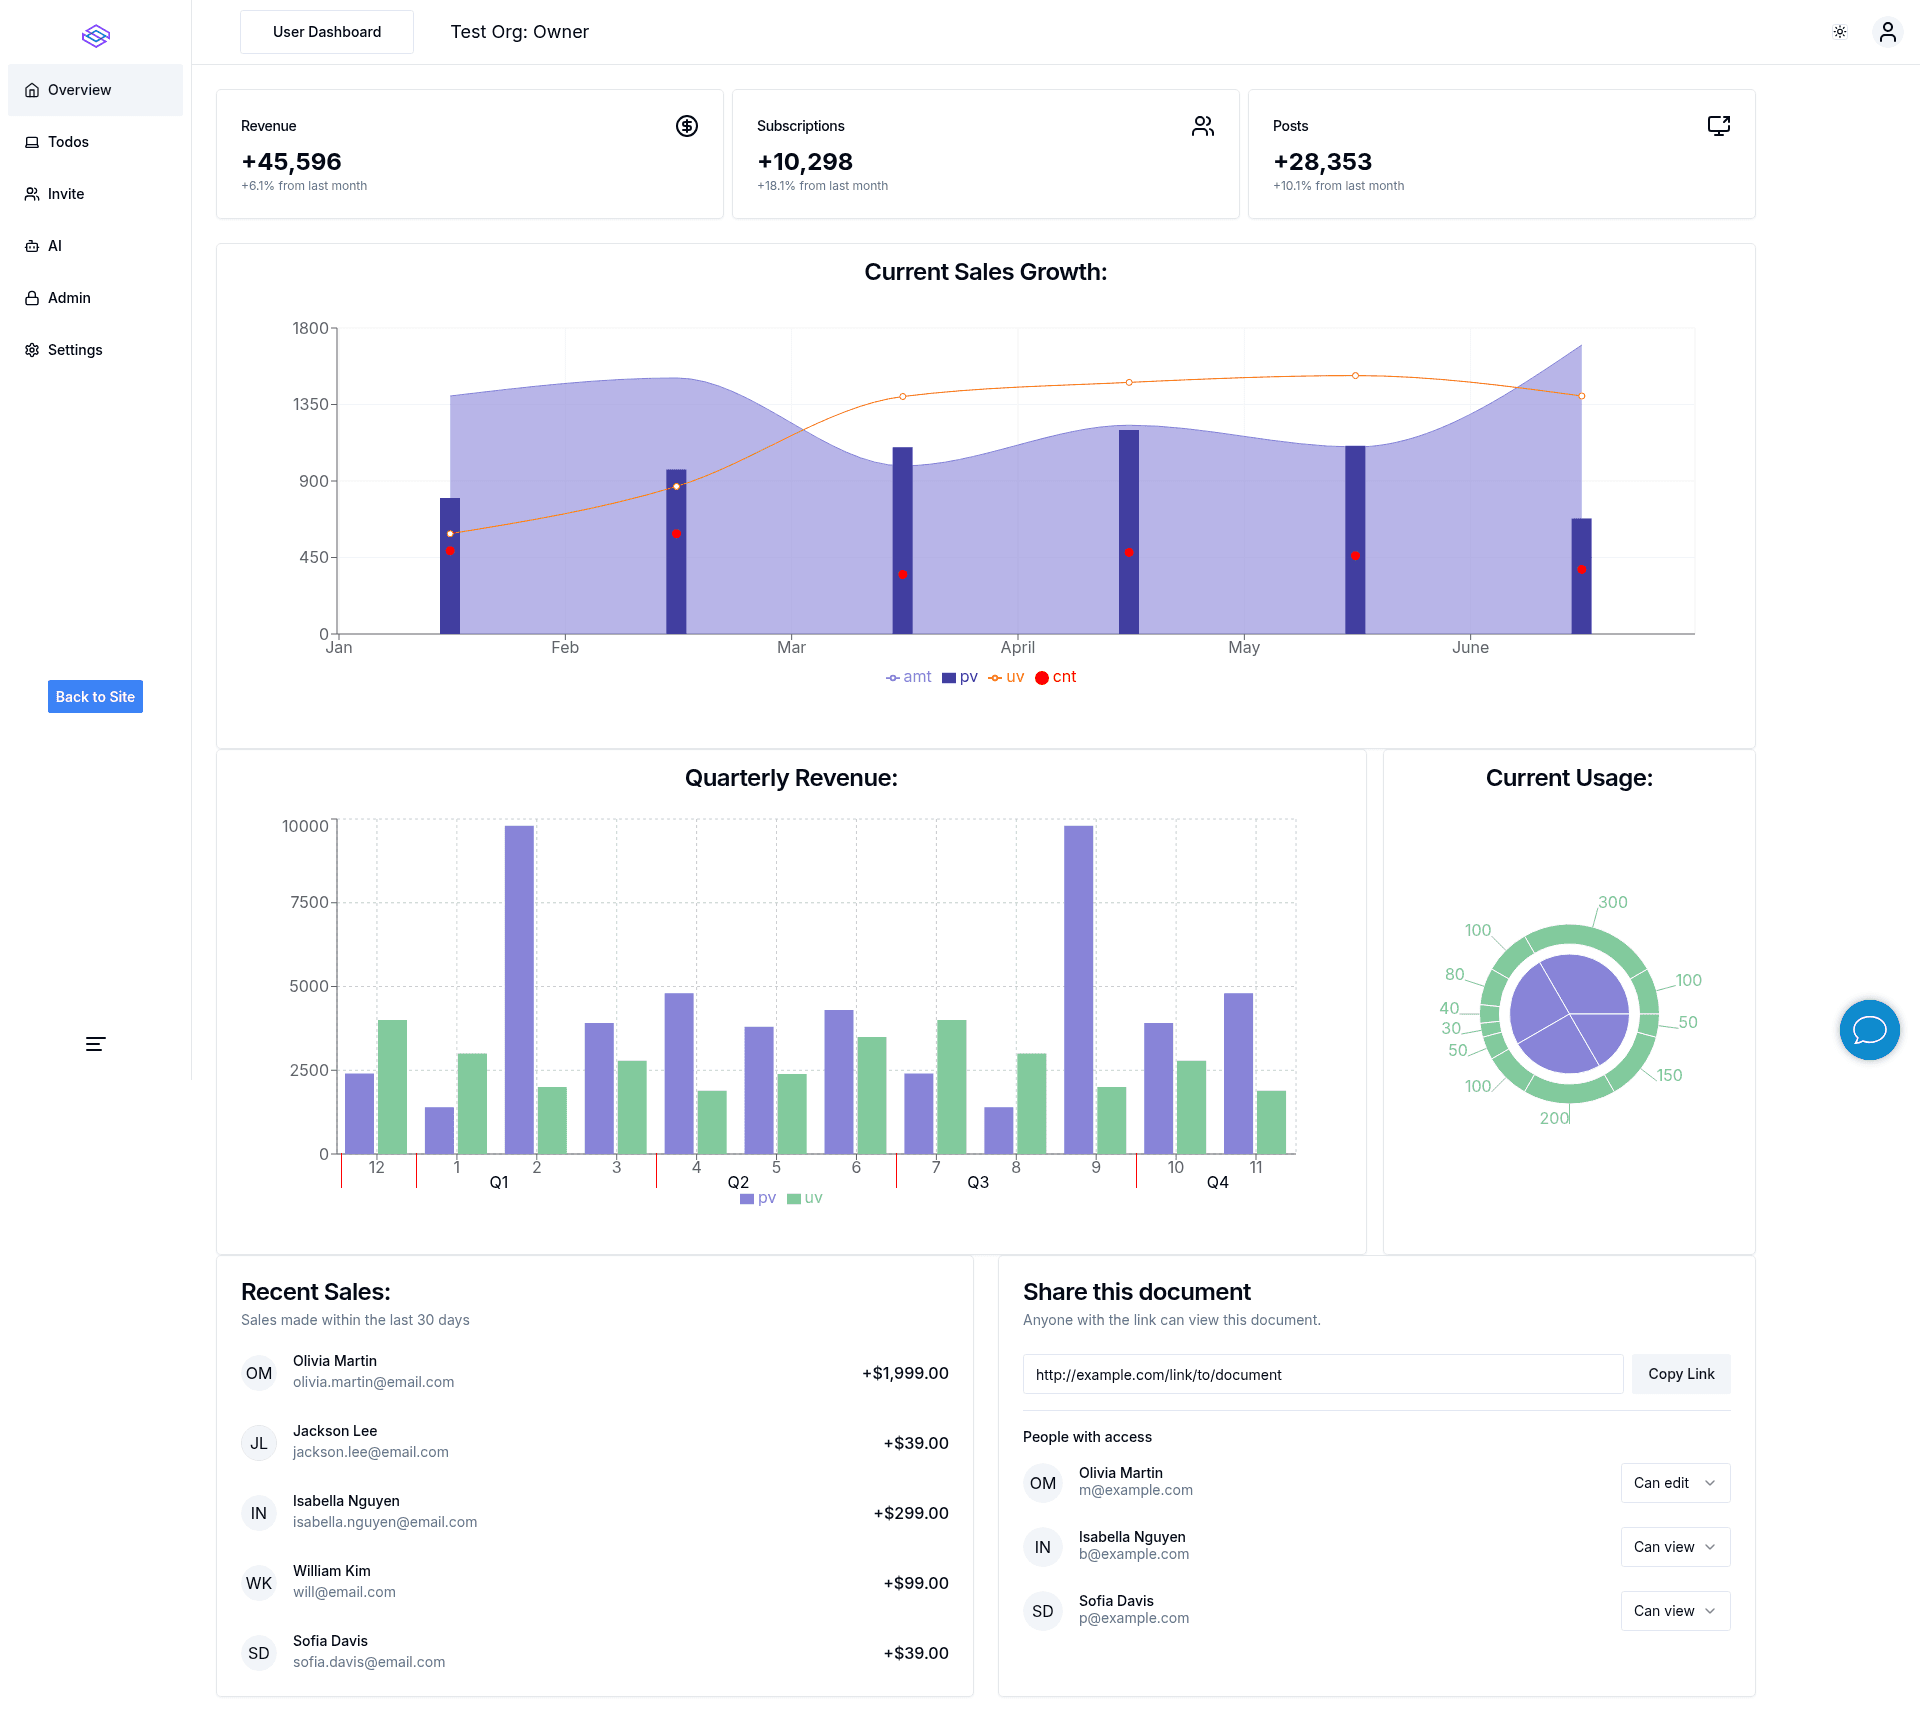Click the Revenue value +45,596

click(291, 162)
